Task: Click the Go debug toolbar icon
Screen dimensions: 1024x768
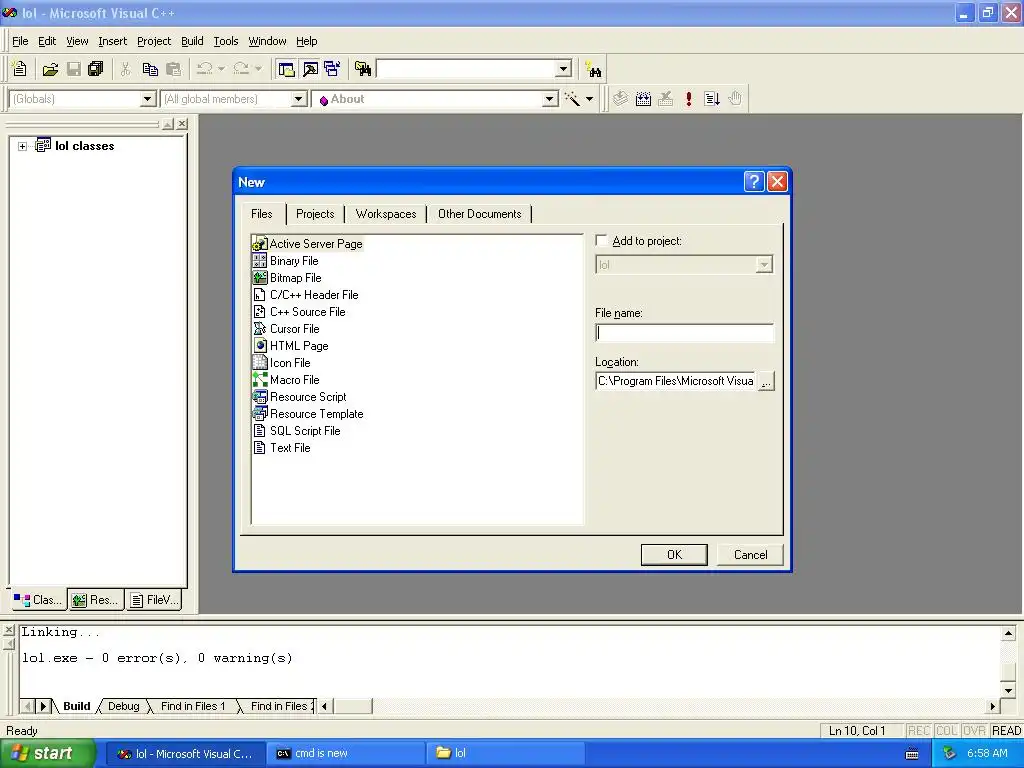Action: coord(712,99)
